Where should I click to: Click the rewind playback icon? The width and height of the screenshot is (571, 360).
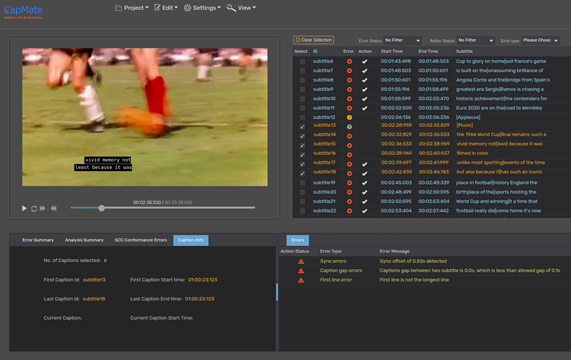click(54, 208)
